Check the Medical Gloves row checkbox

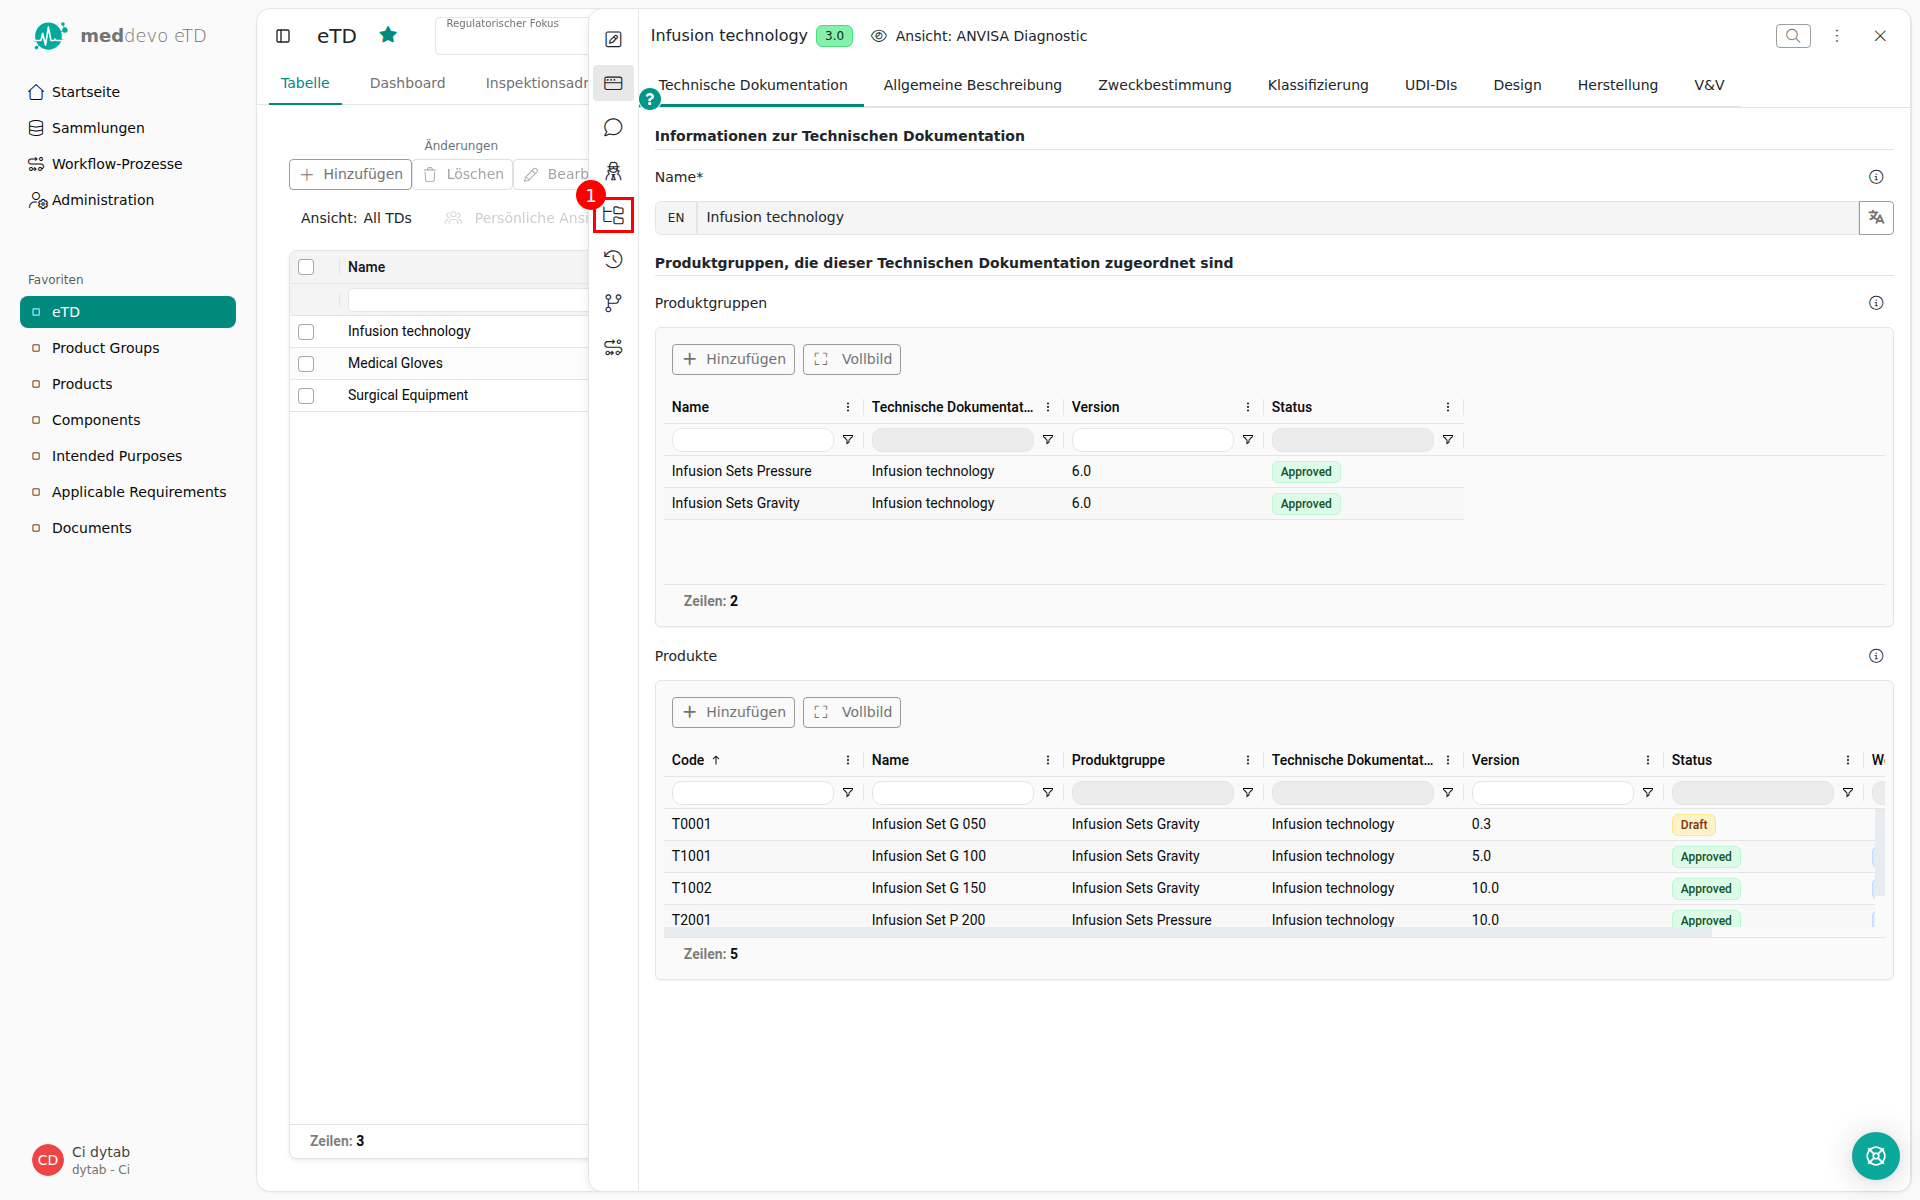pyautogui.click(x=306, y=363)
